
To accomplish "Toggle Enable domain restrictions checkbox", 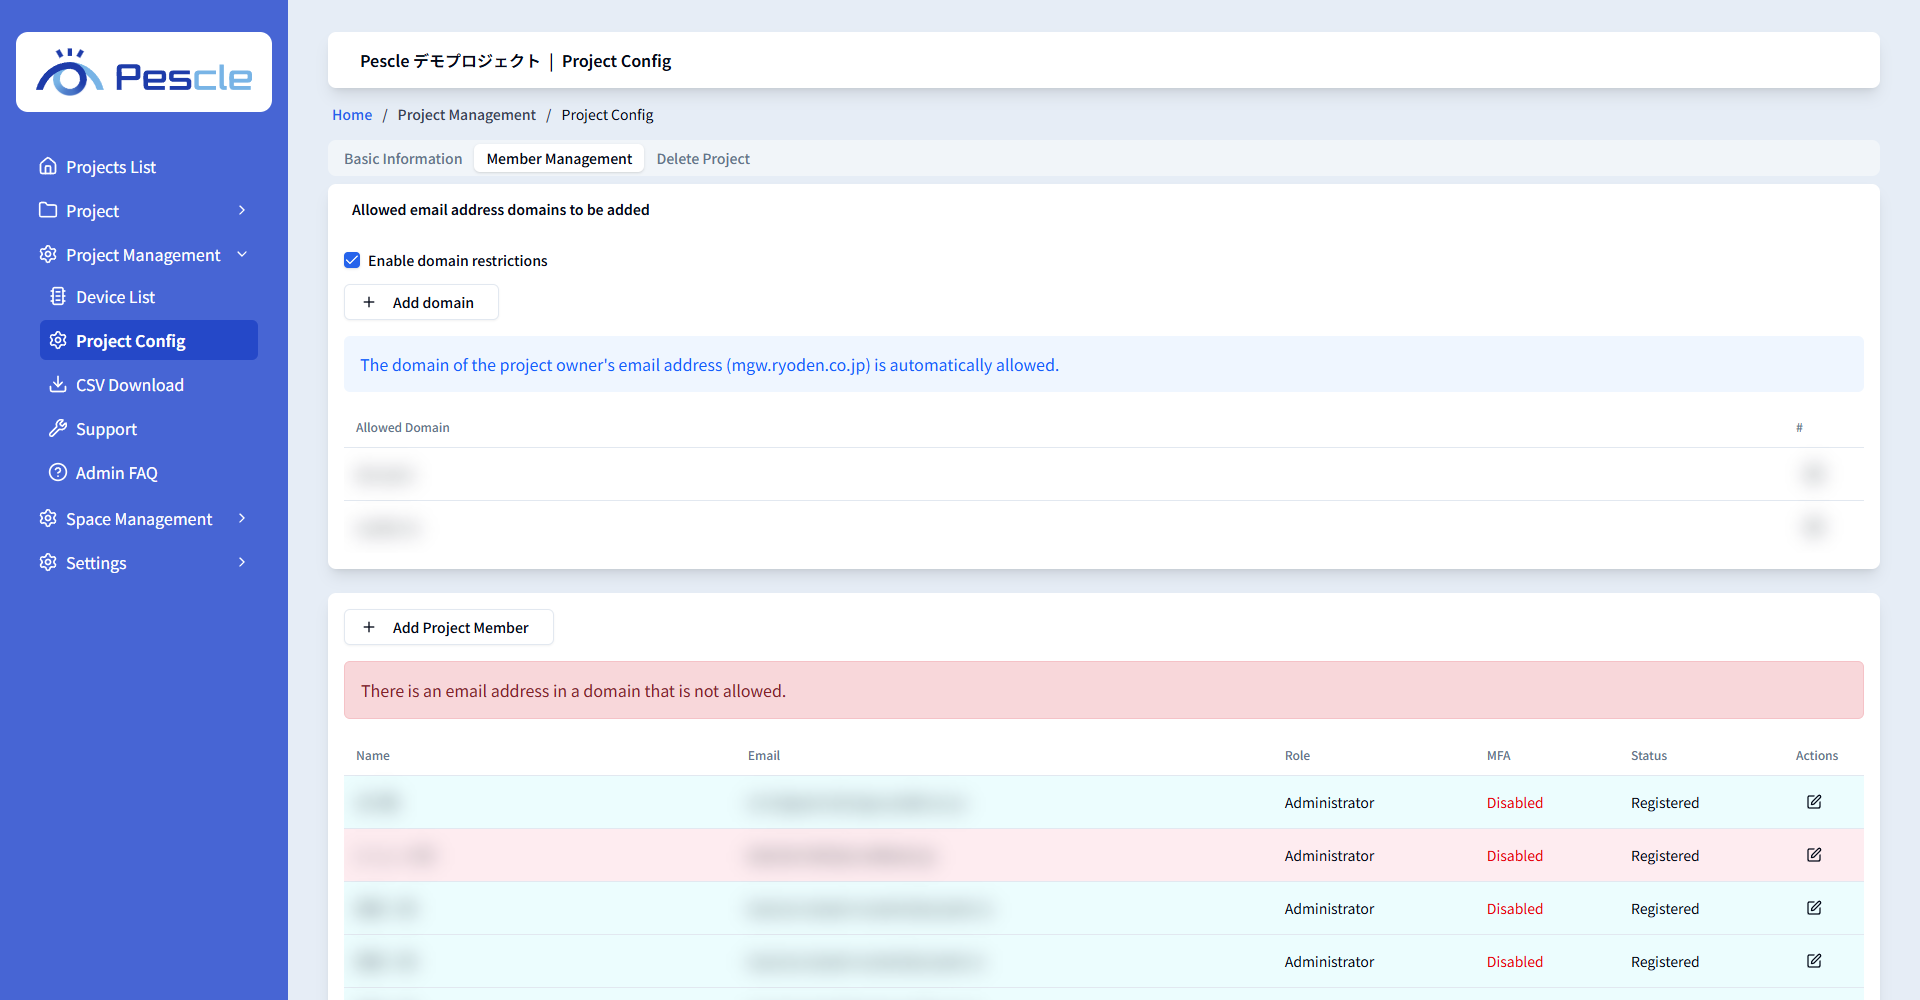I will point(352,260).
